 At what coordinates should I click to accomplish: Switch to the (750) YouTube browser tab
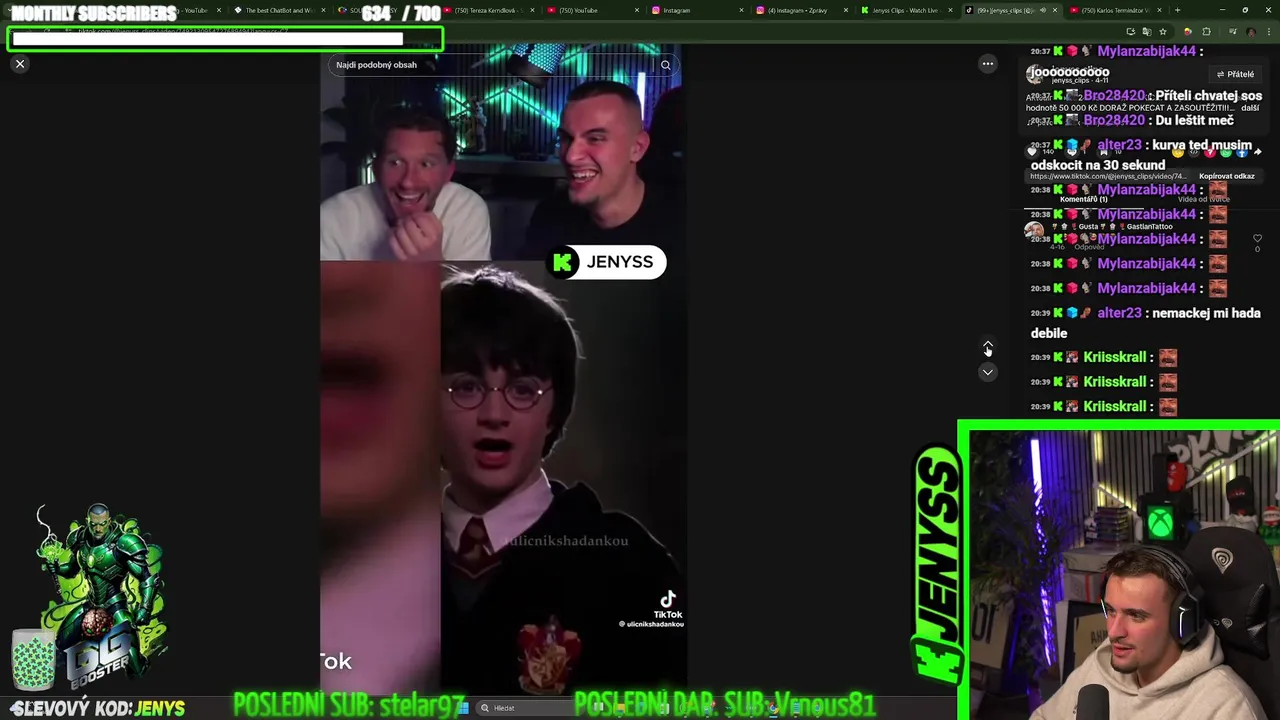[x=590, y=10]
